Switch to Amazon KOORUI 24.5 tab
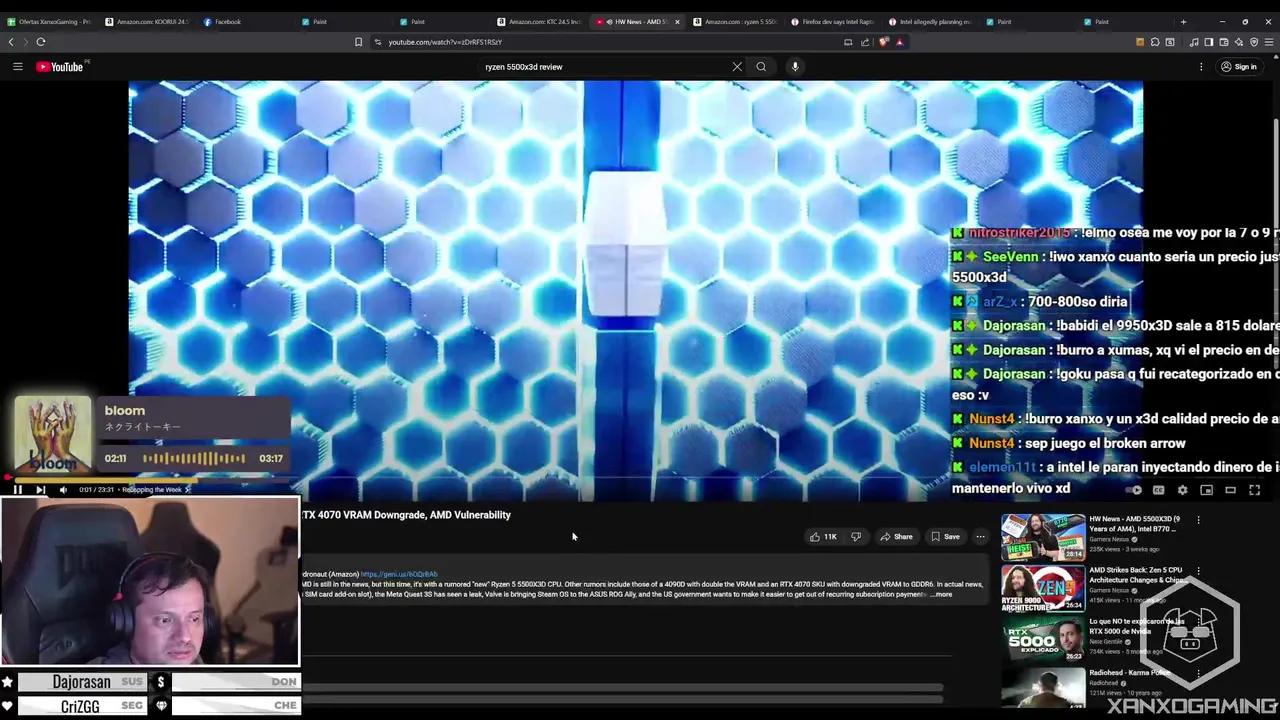Image resolution: width=1280 pixels, height=720 pixels. (x=147, y=22)
